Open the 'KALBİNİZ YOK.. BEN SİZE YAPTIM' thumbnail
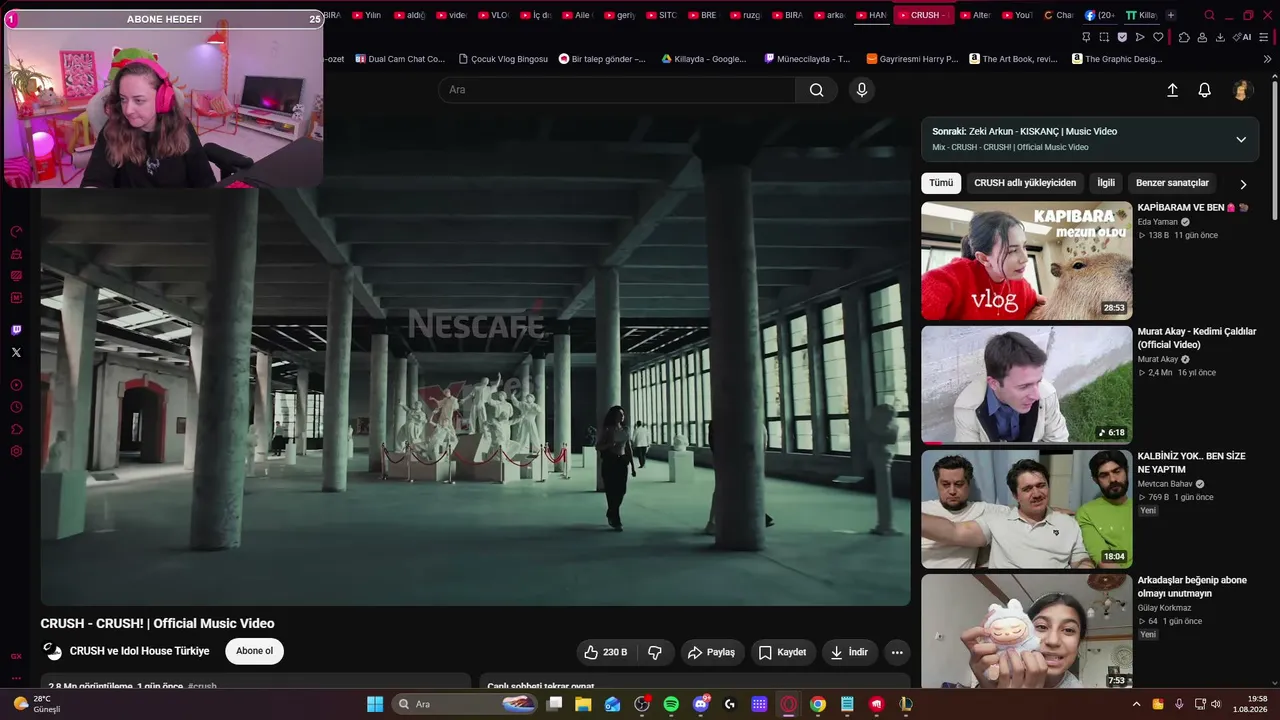This screenshot has height=720, width=1280. [1026, 509]
